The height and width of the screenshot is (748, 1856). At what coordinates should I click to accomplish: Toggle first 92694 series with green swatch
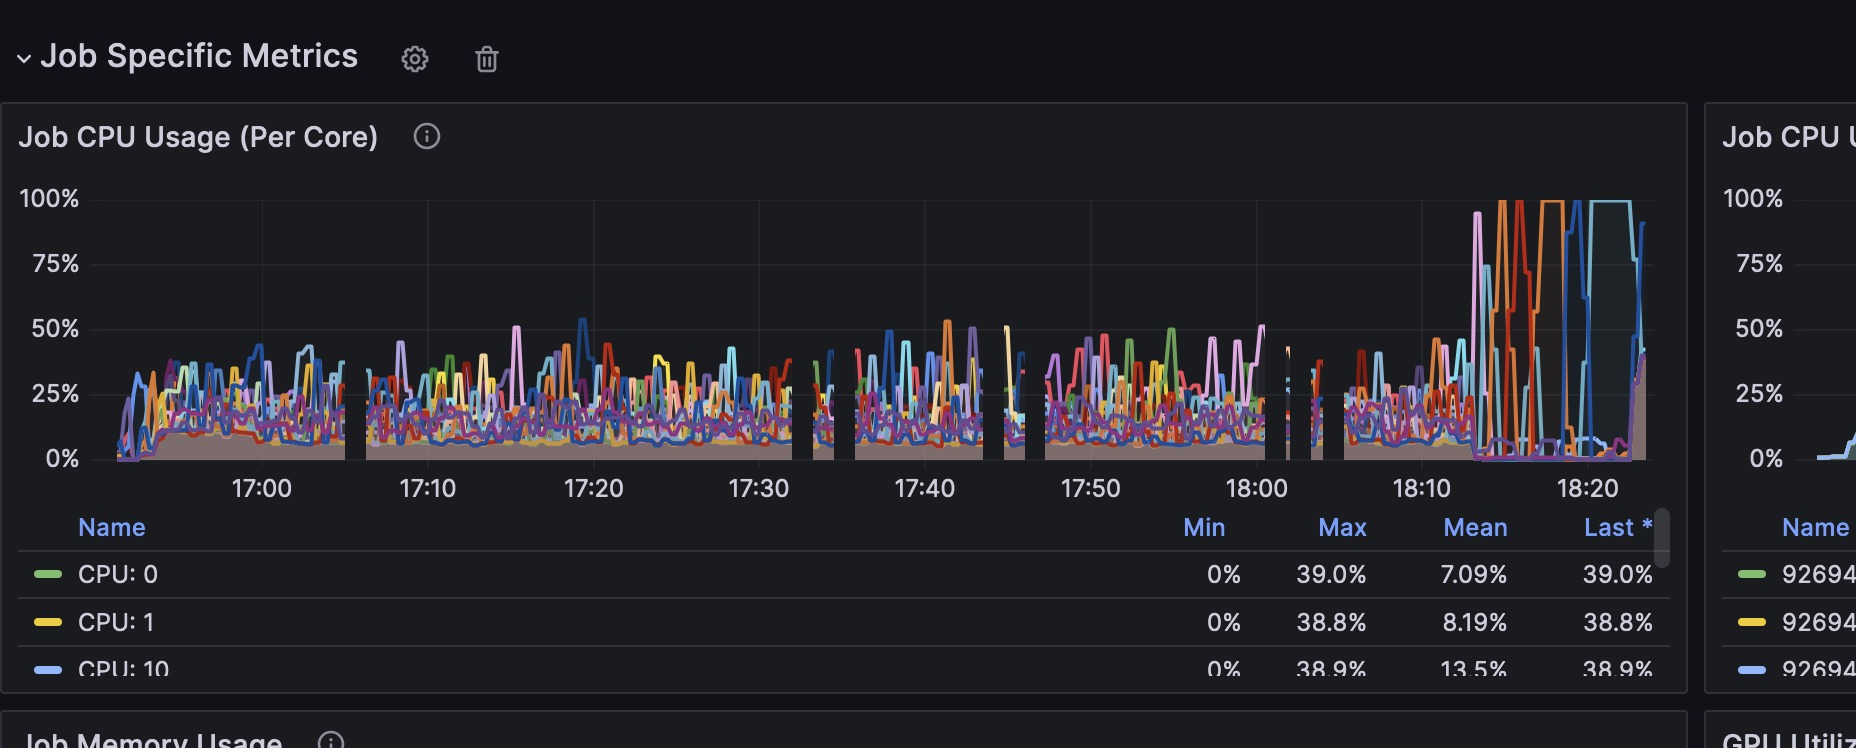tap(1818, 574)
